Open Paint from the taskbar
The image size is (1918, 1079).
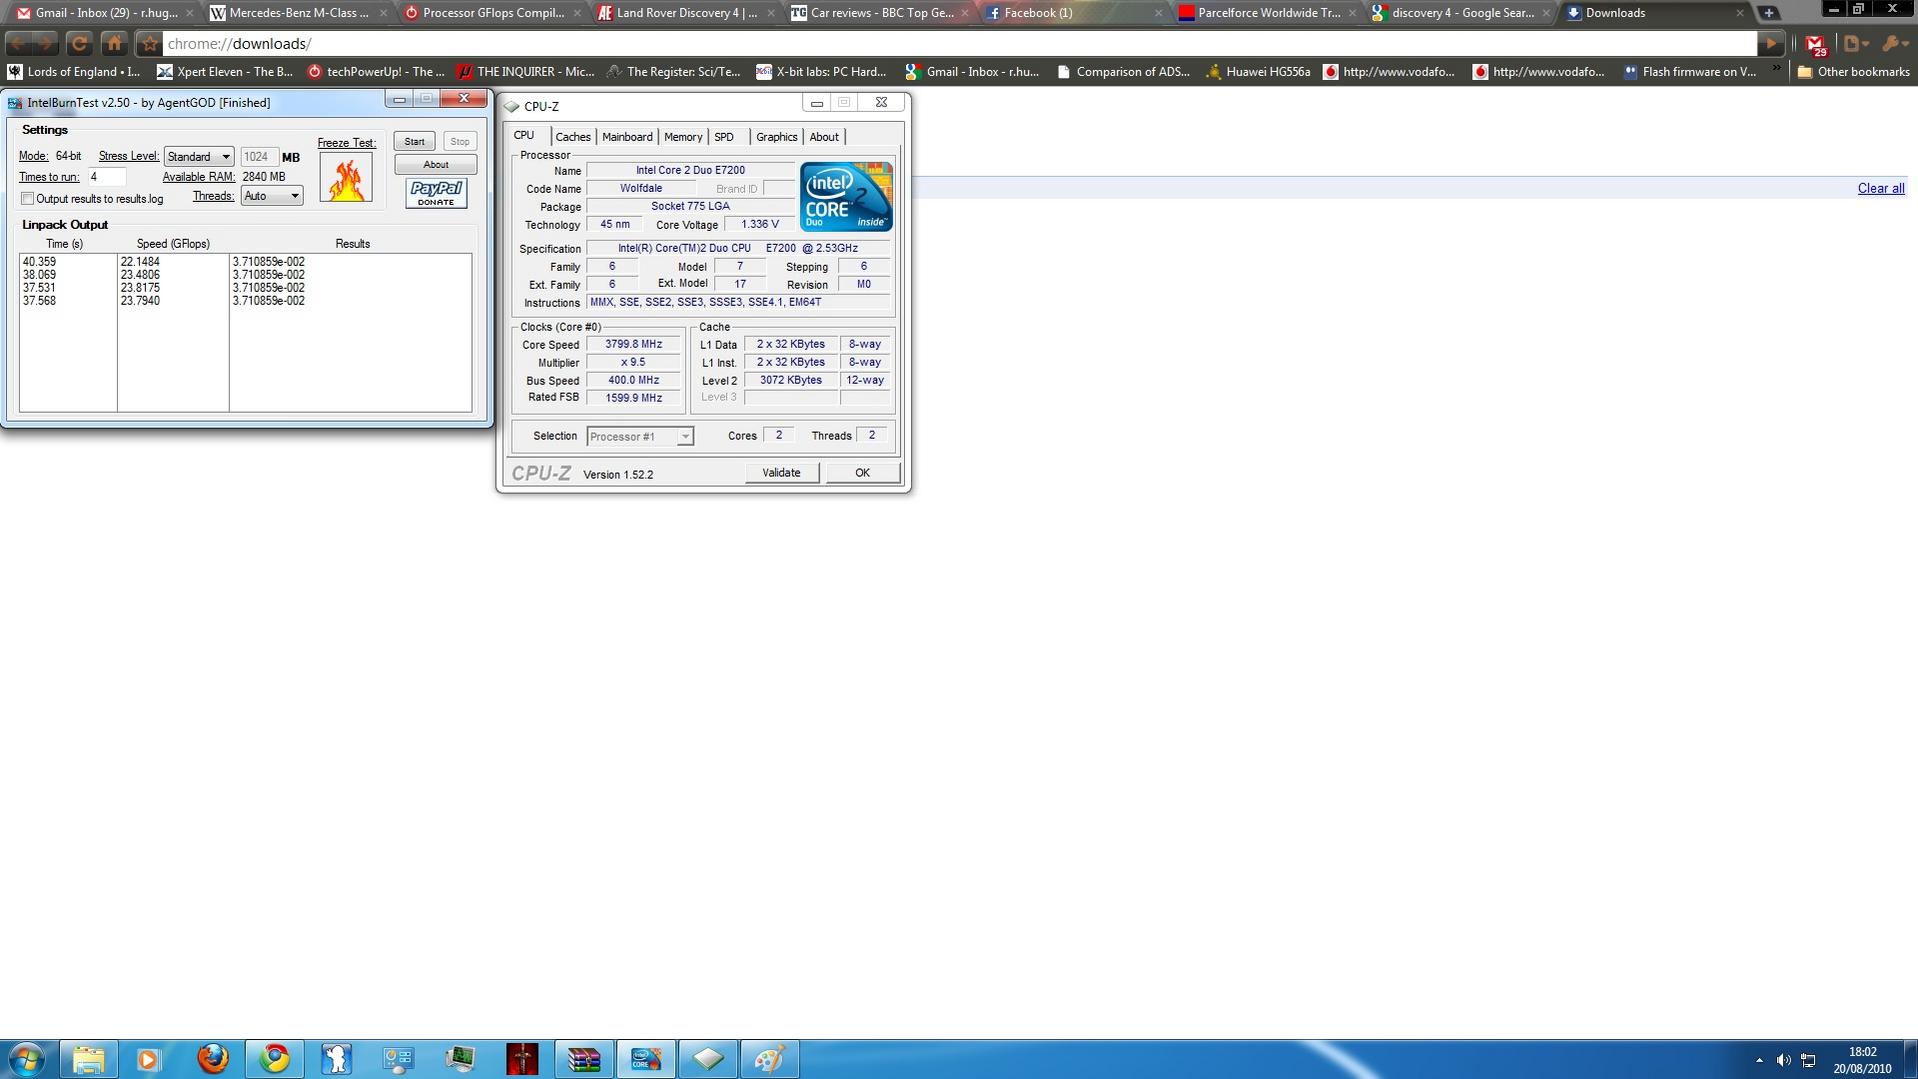(x=770, y=1059)
